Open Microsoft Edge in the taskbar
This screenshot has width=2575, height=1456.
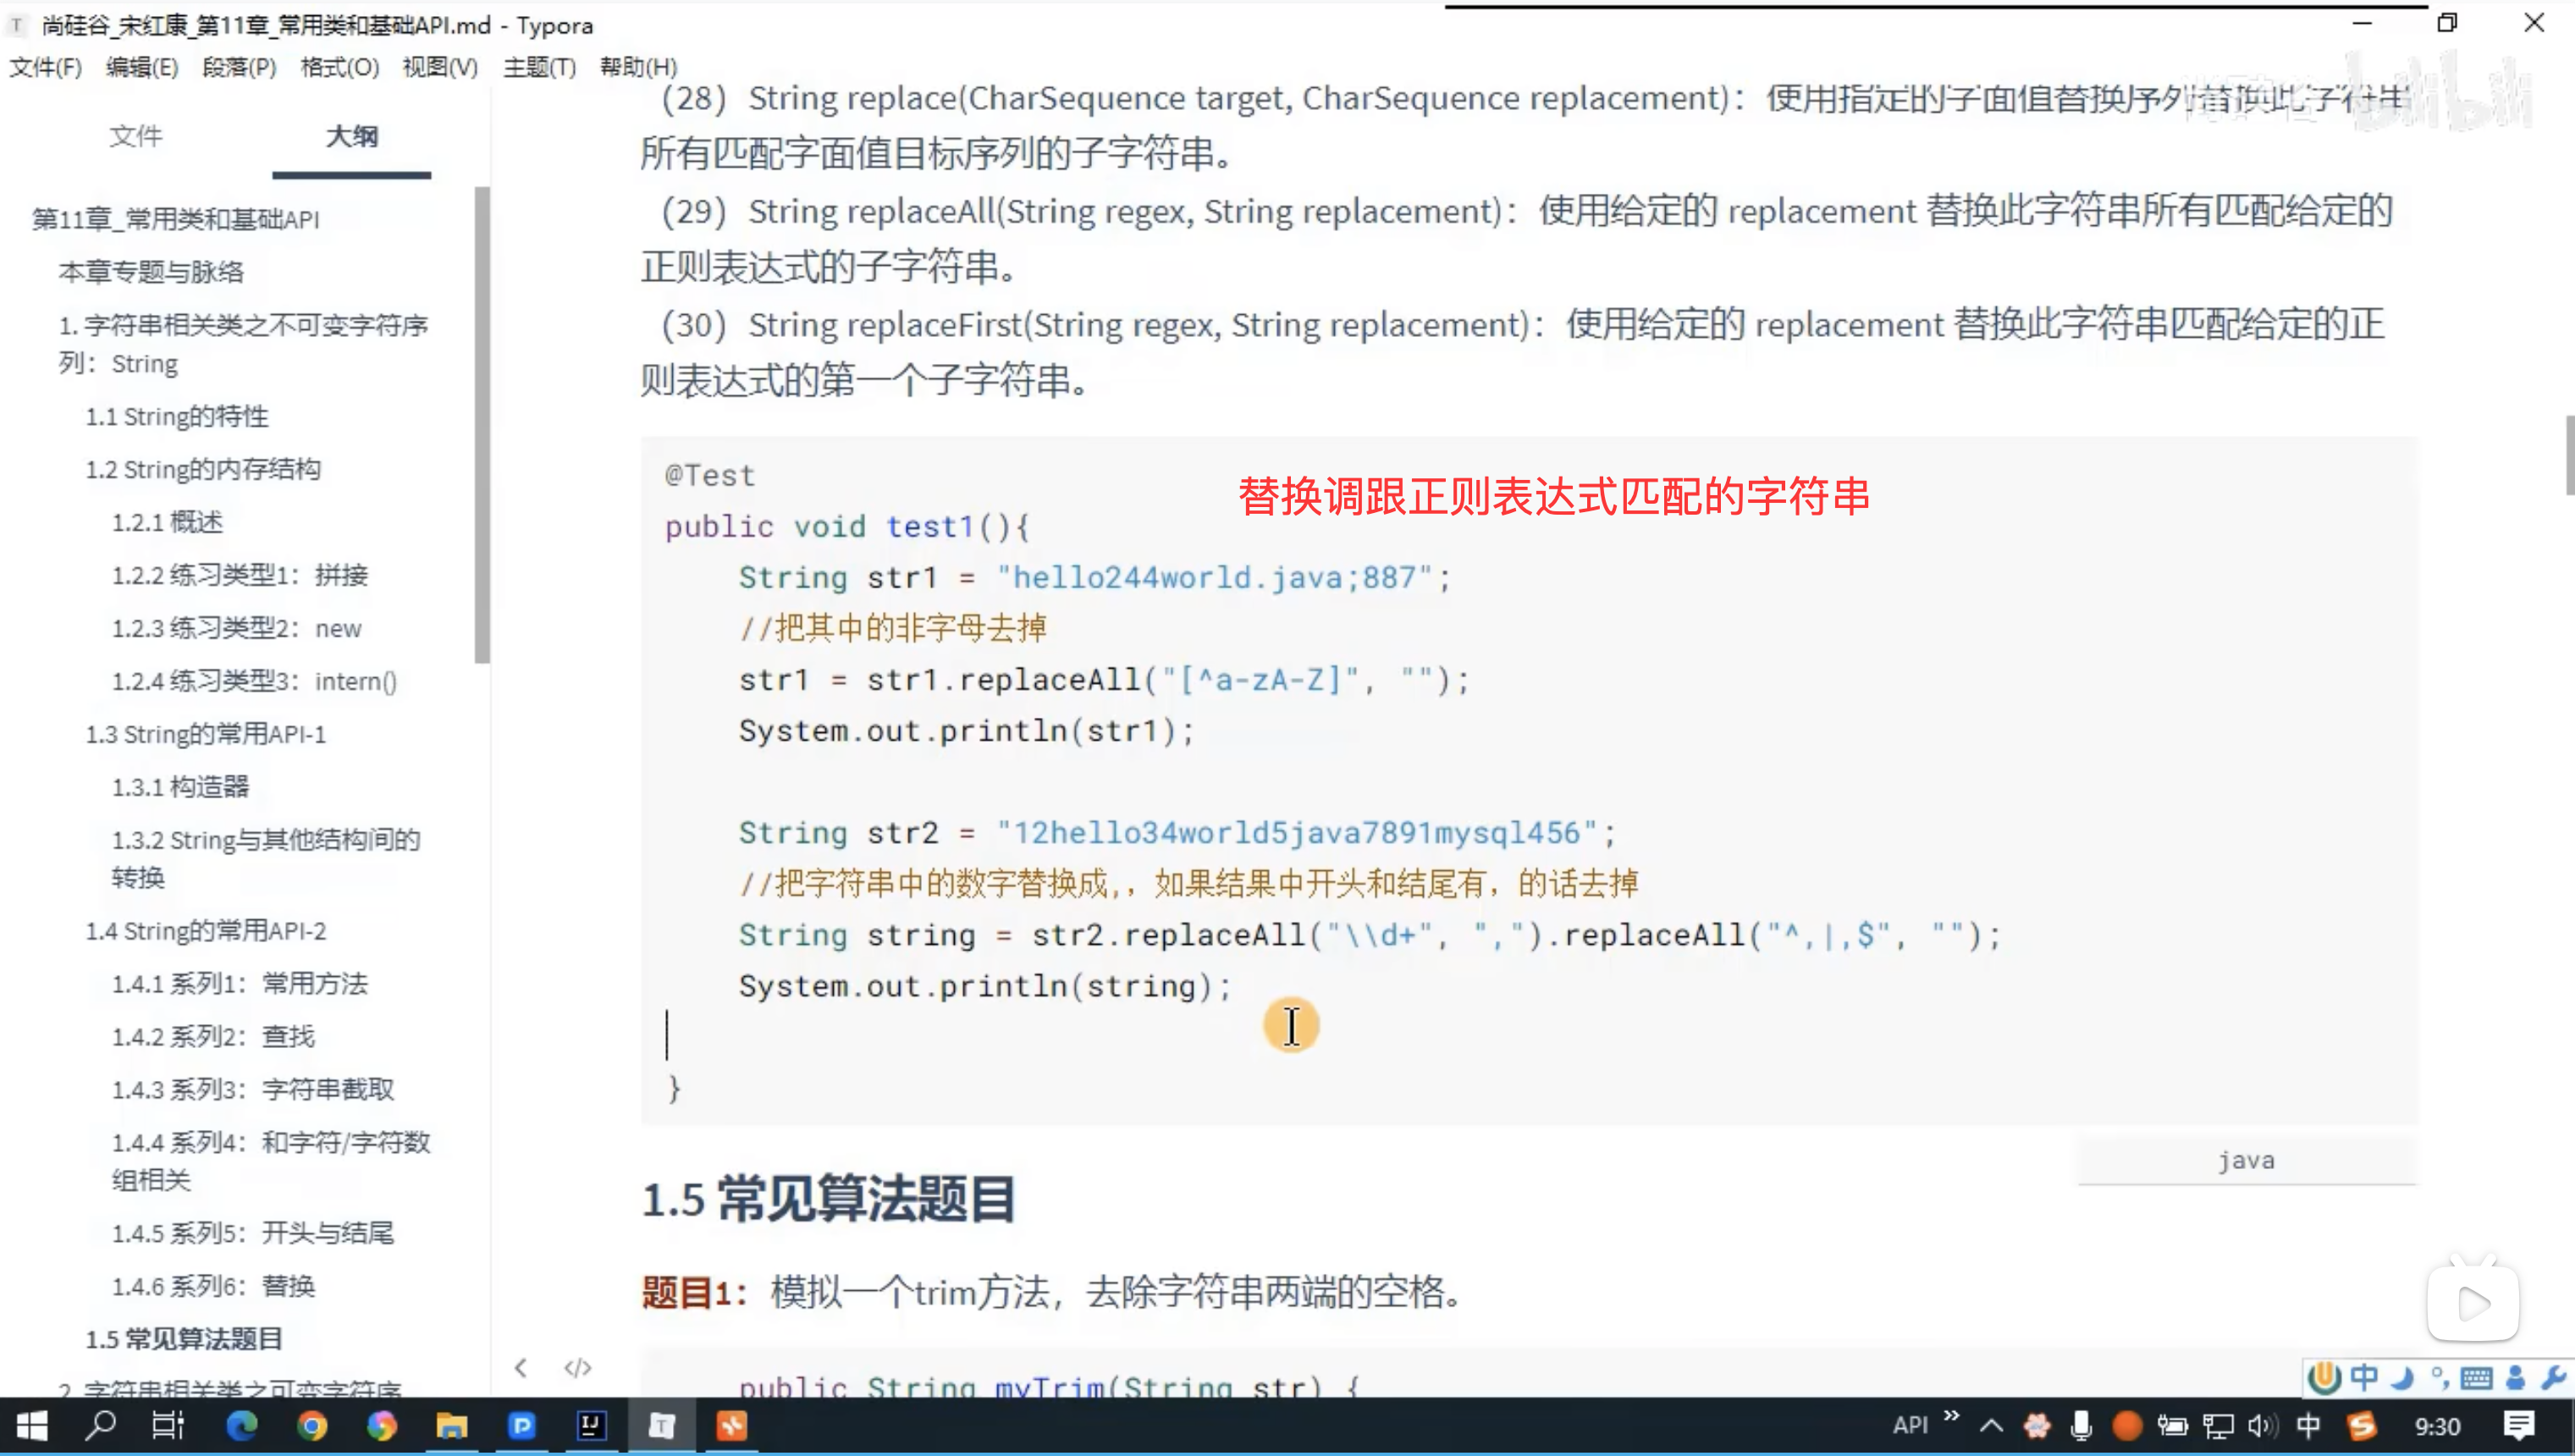point(241,1425)
